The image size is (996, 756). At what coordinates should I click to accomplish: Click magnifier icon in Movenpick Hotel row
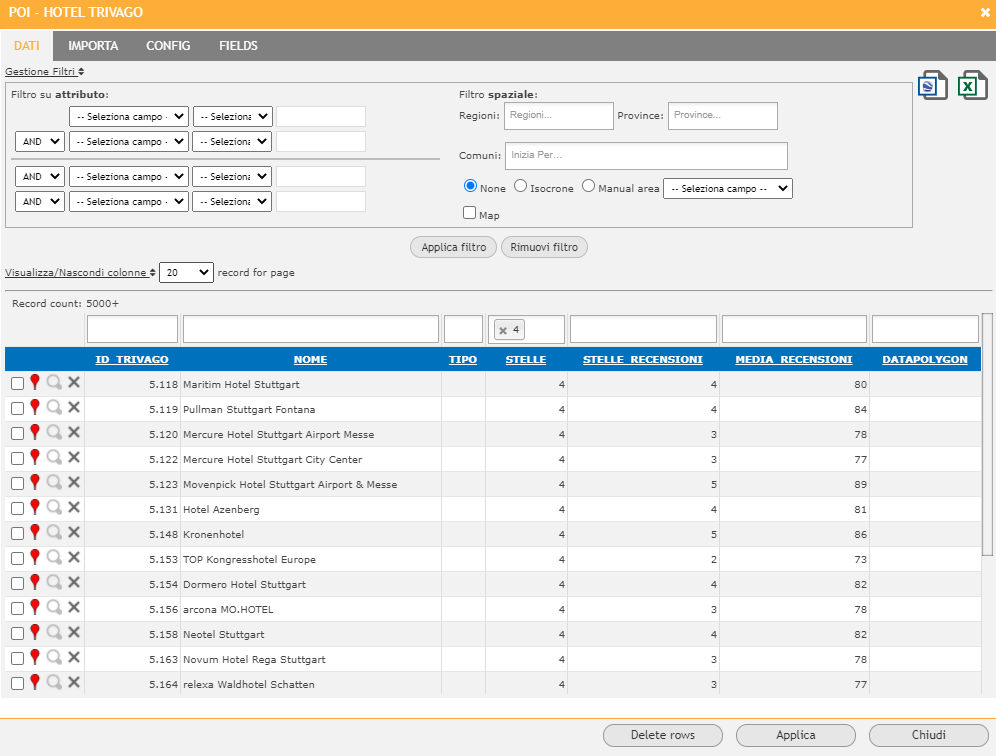pos(55,482)
